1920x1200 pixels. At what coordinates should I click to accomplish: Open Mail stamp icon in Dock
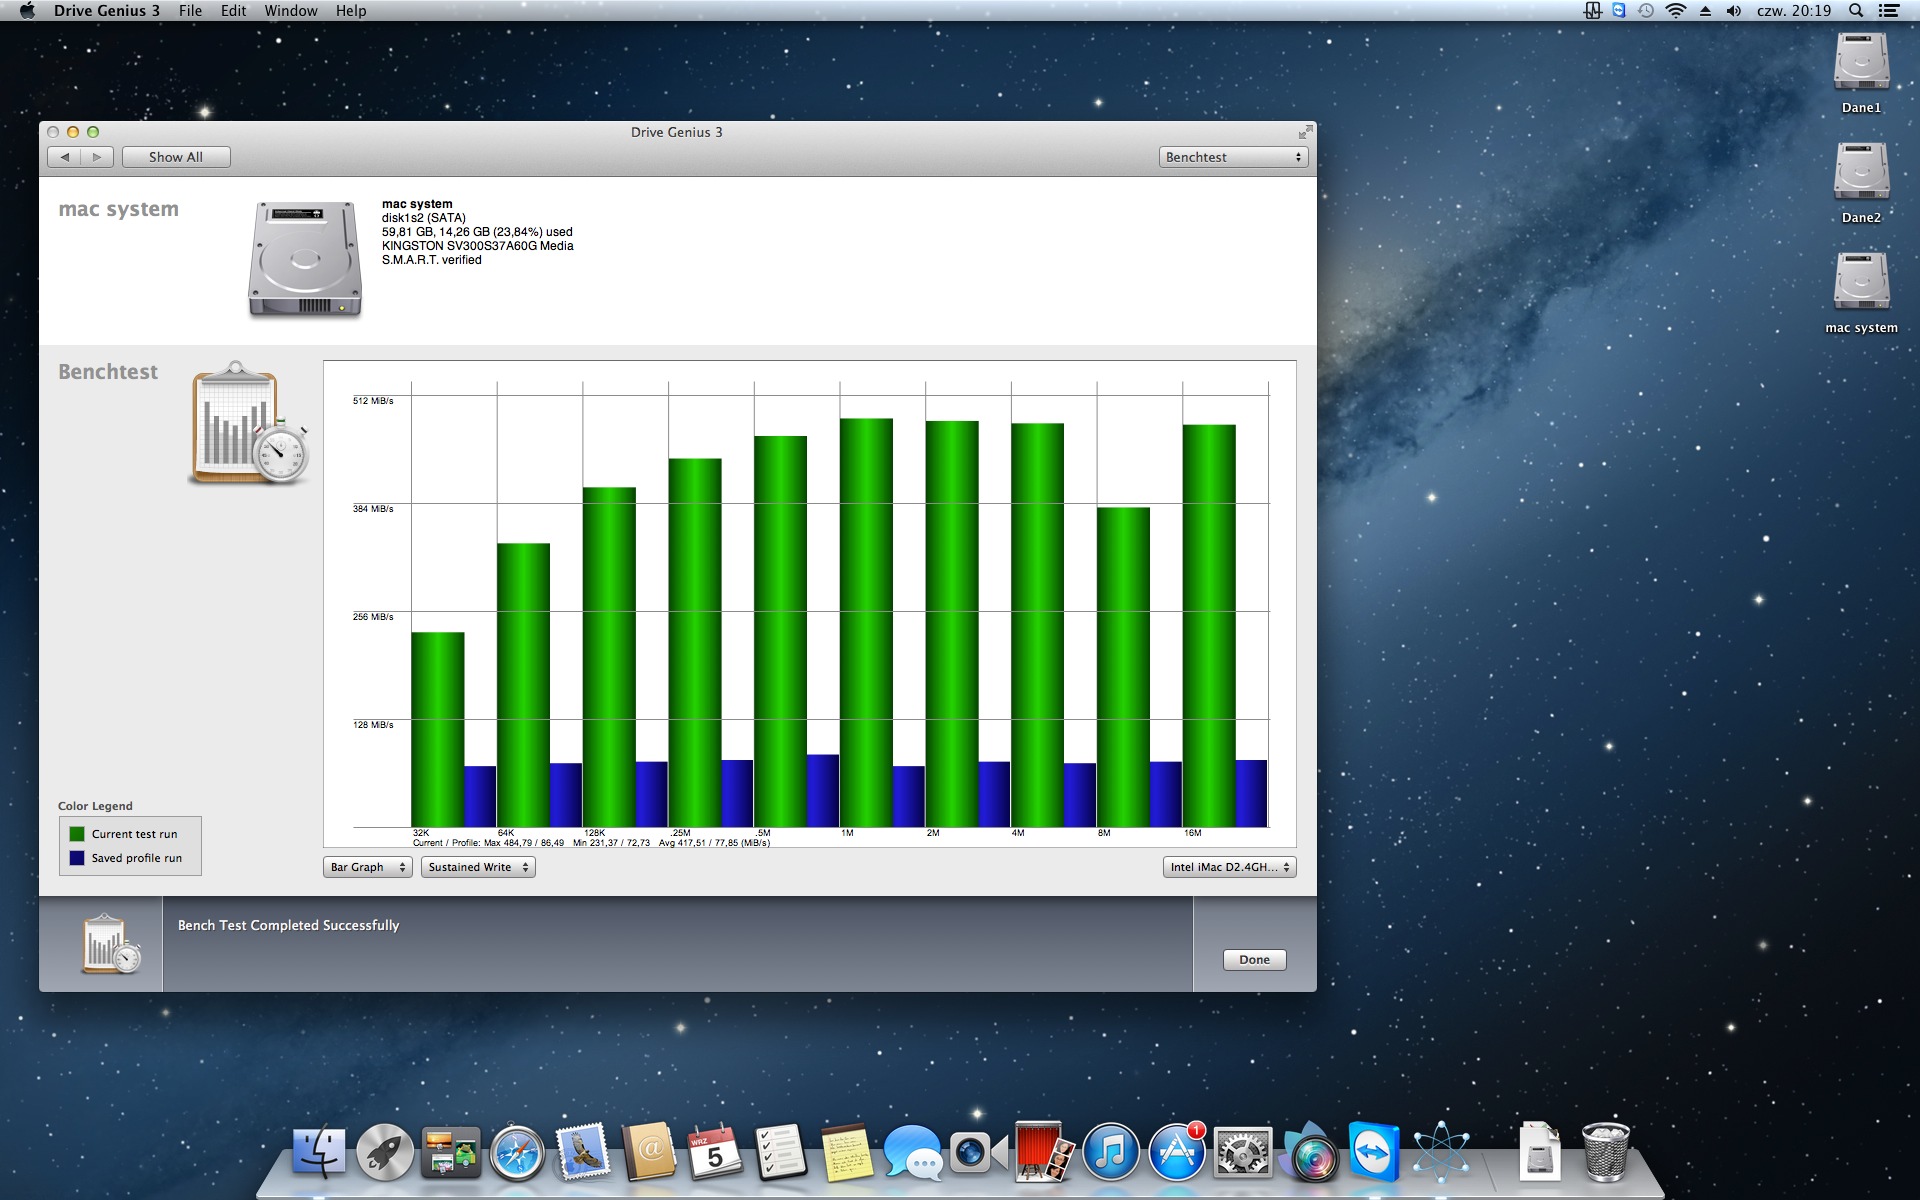[x=583, y=1152]
